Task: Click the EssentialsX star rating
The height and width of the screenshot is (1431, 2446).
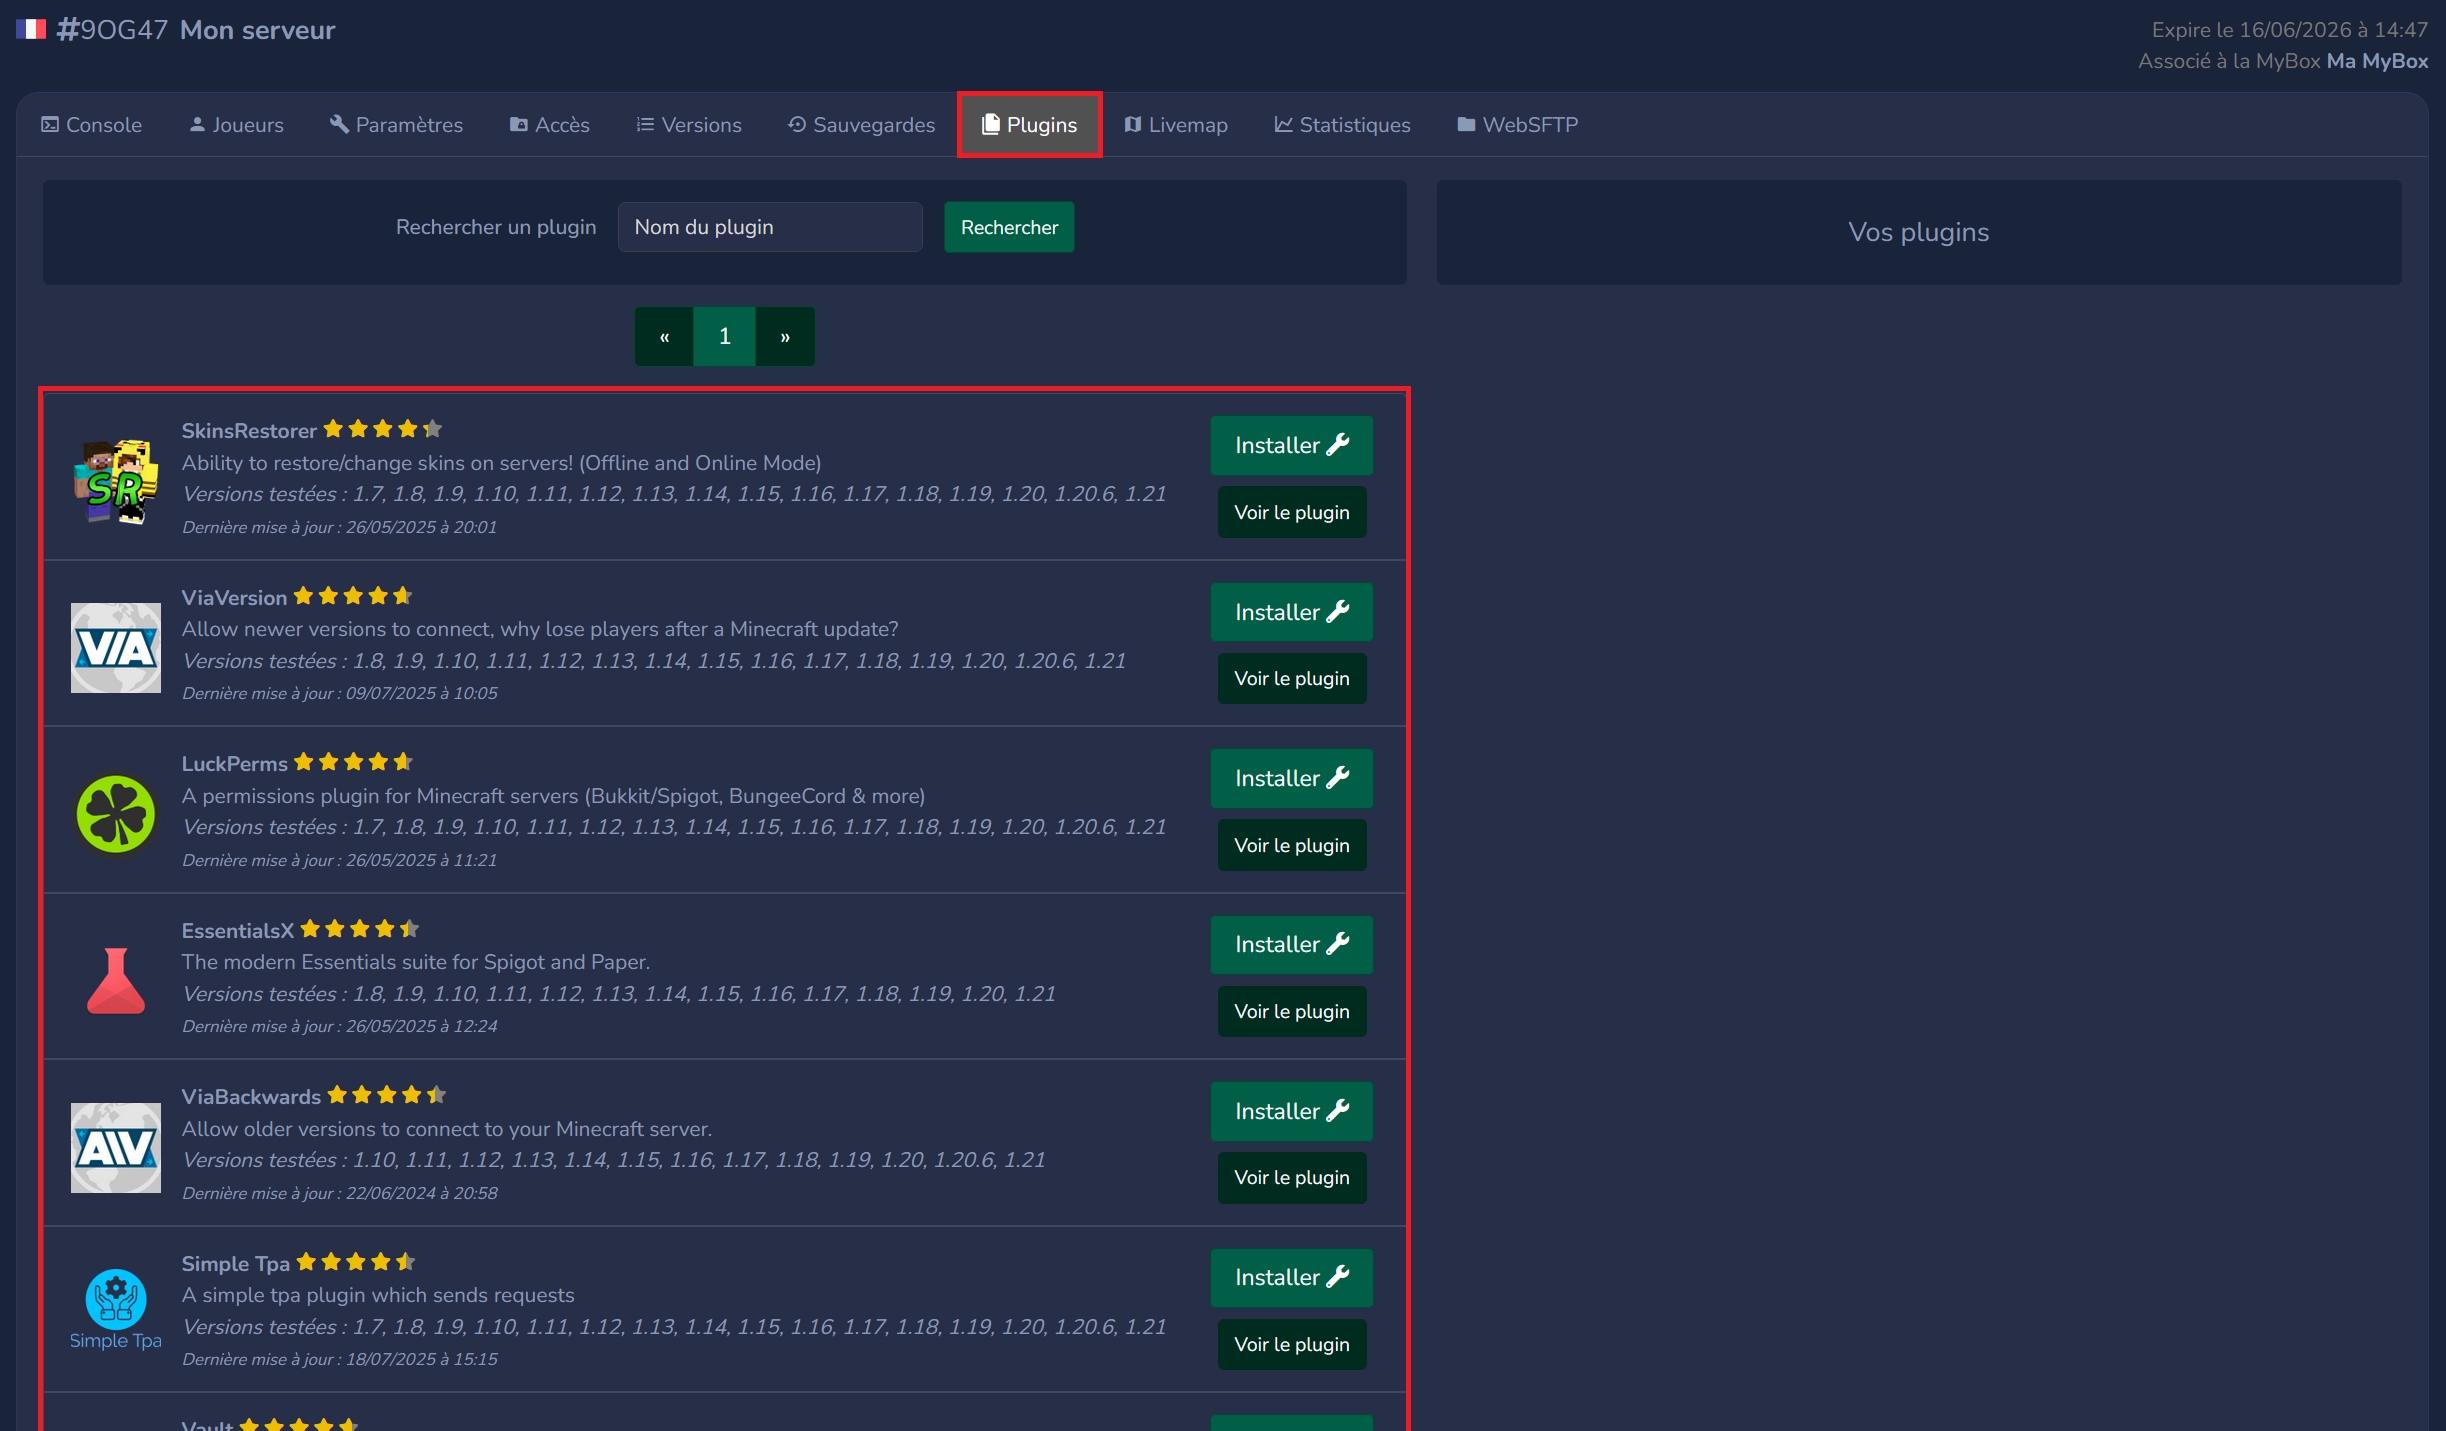Action: pos(360,929)
